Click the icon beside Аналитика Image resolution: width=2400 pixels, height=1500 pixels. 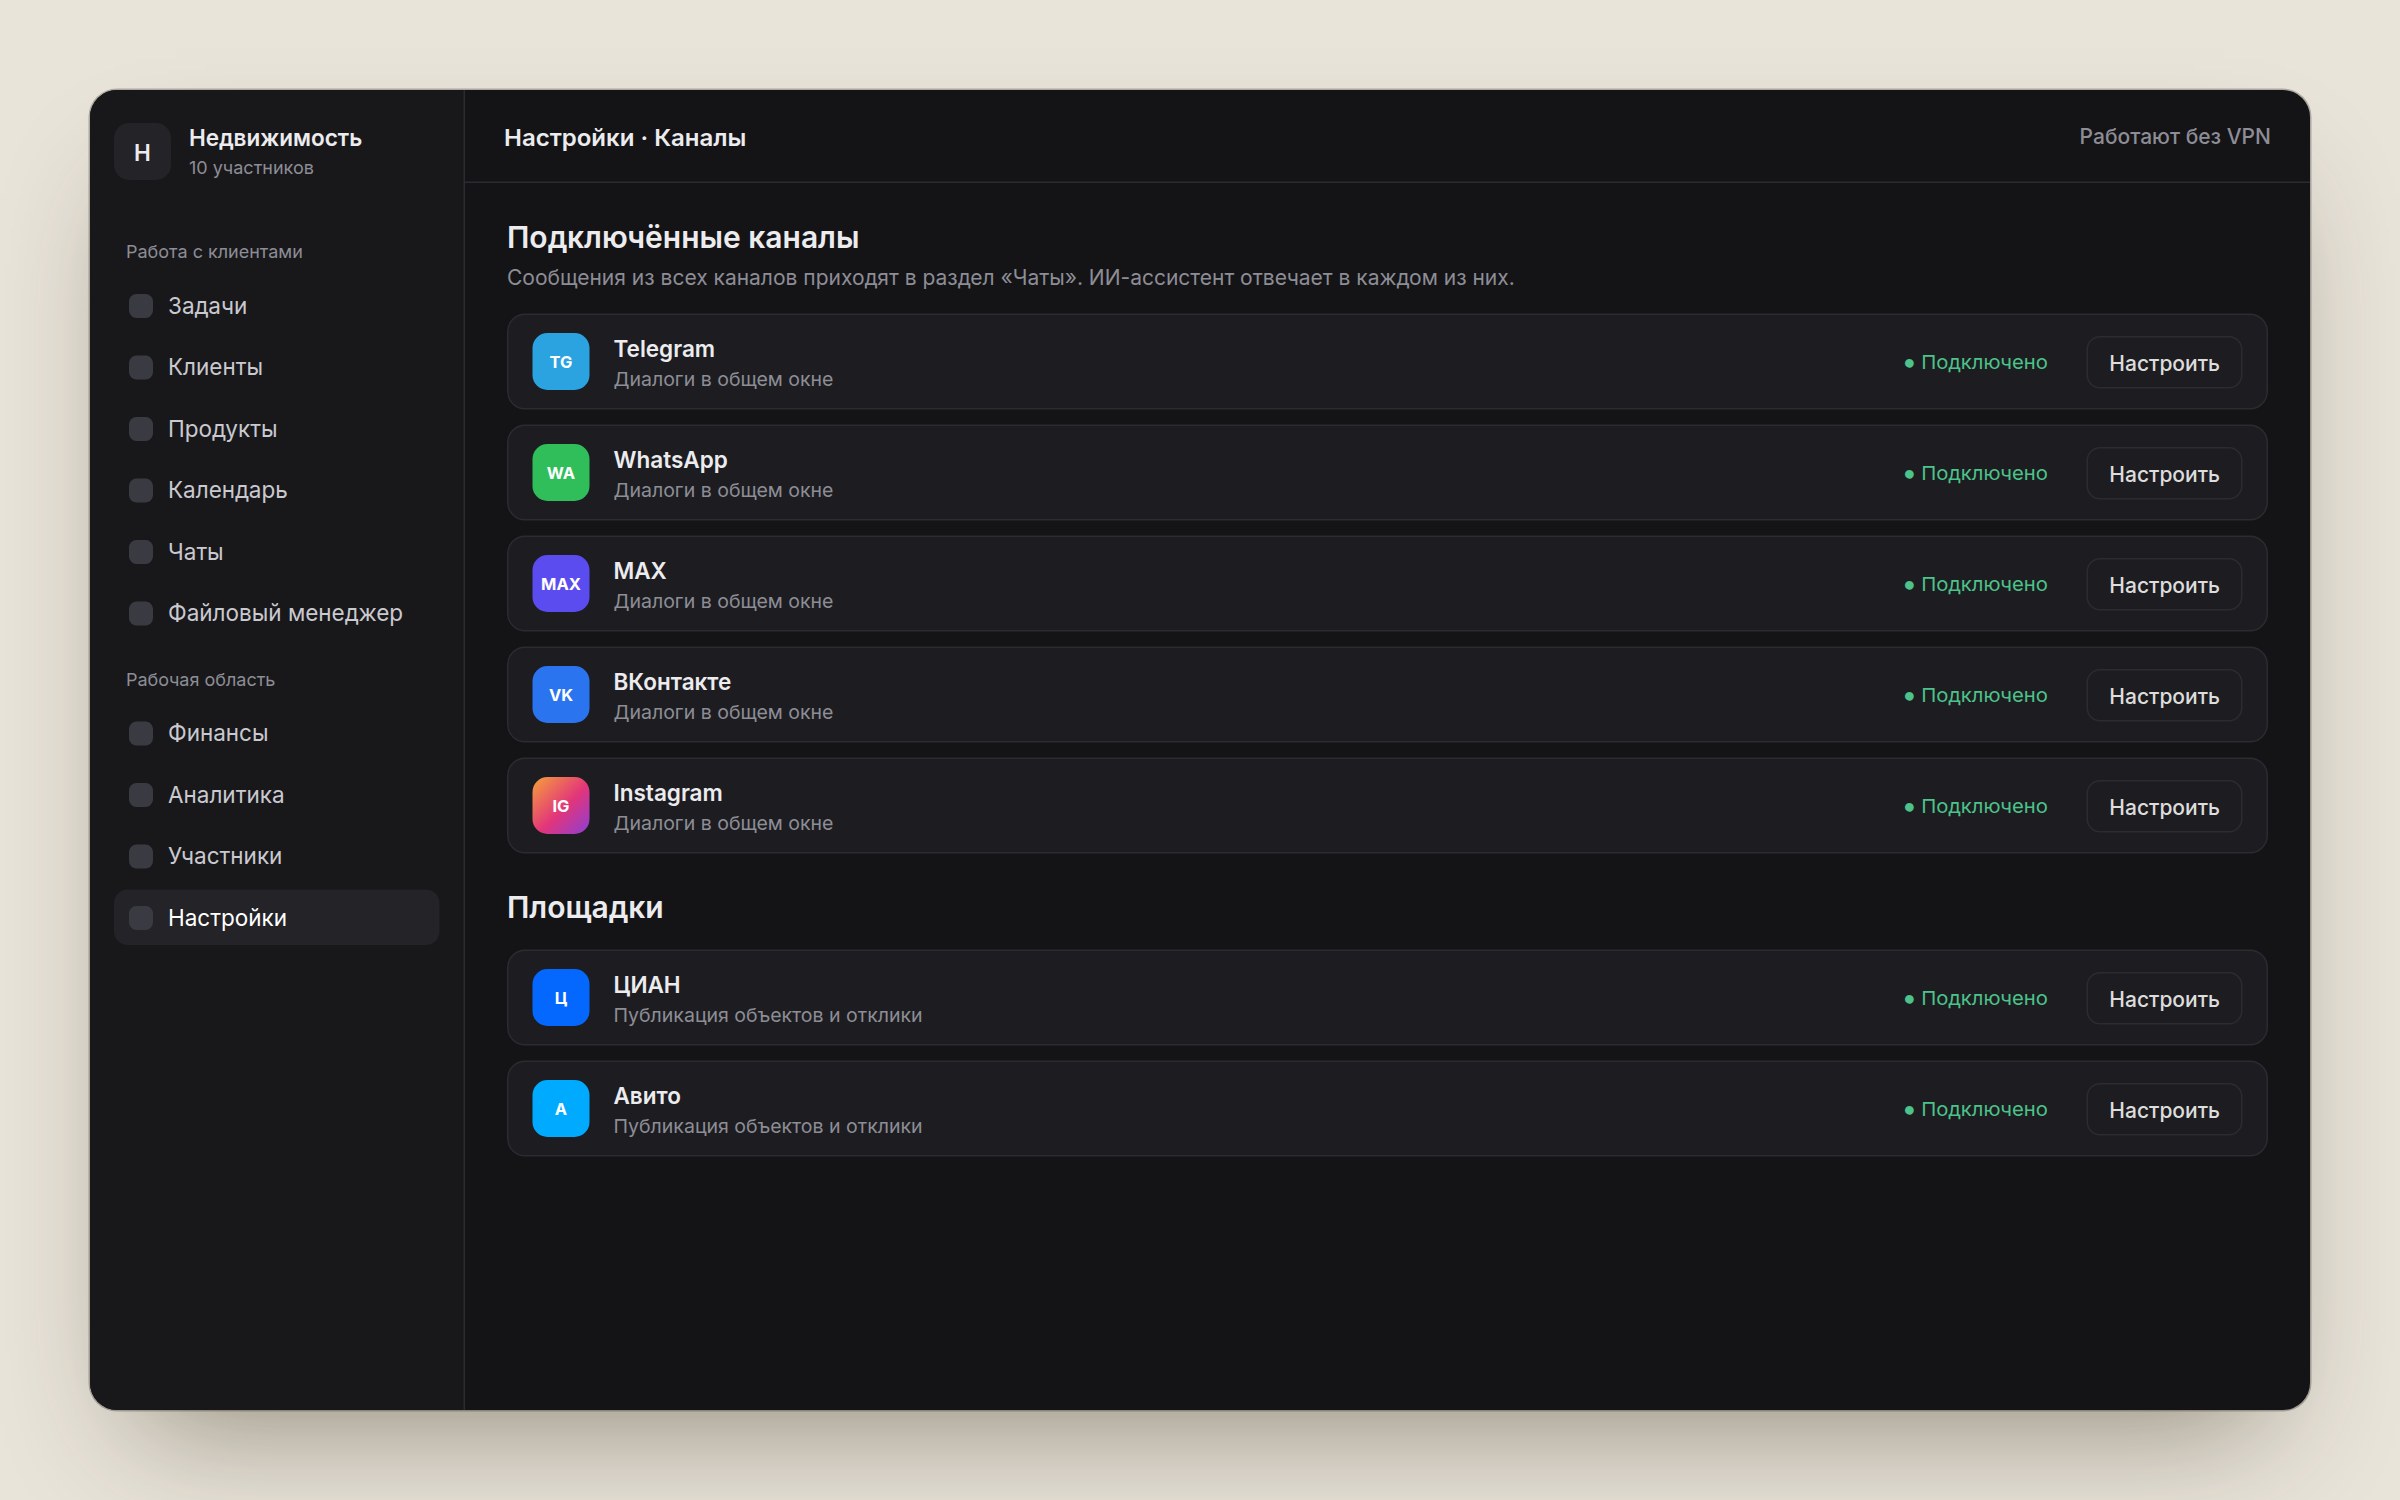[141, 795]
